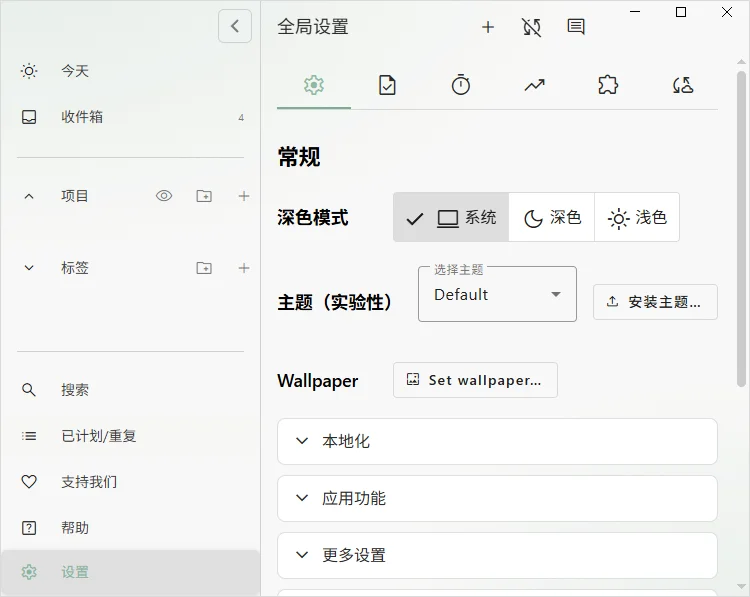
Task: Add a tag folder next to 标签
Action: click(204, 268)
